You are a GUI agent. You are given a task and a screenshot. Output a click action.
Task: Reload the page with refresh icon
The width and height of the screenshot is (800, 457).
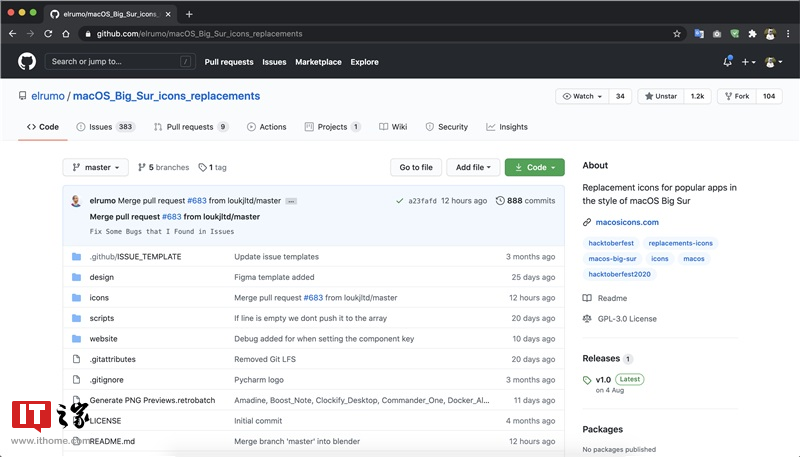pos(48,34)
